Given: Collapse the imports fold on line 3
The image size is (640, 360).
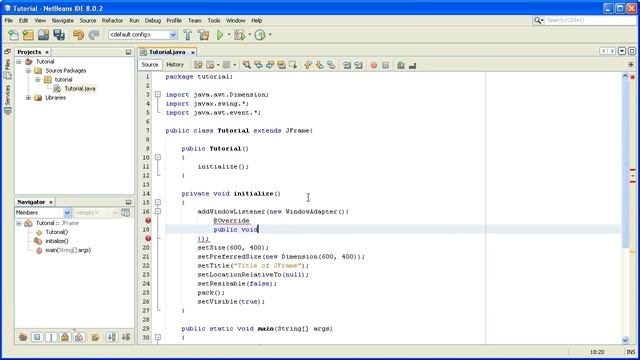Looking at the screenshot, I should click(x=158, y=94).
